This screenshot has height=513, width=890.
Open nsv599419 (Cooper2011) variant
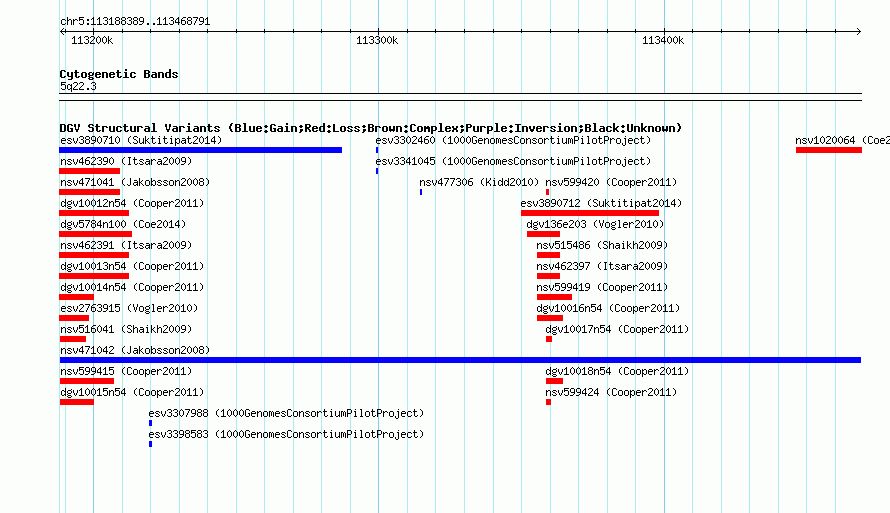602,287
